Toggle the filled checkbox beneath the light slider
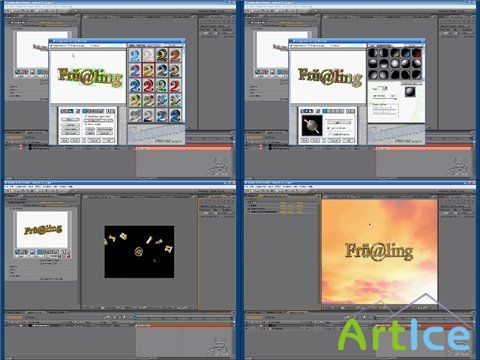480x360 pixels. click(x=329, y=128)
